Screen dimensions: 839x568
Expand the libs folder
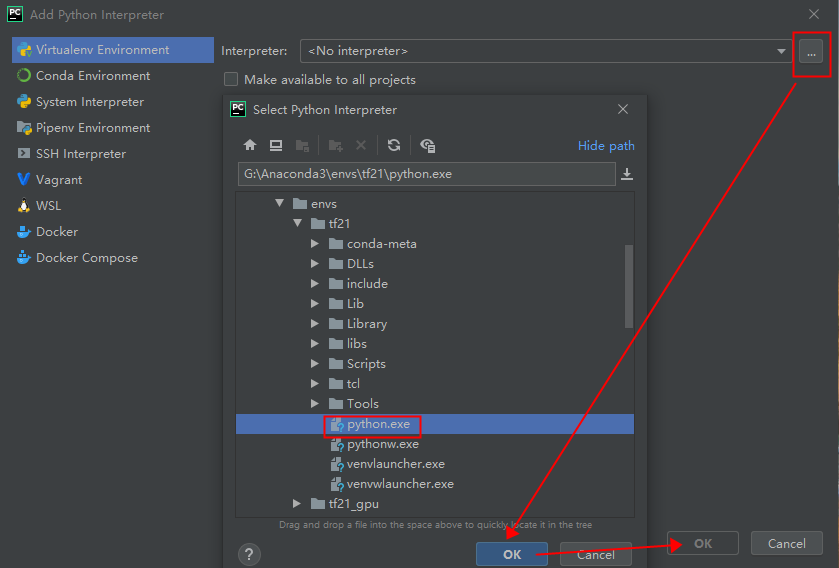315,343
